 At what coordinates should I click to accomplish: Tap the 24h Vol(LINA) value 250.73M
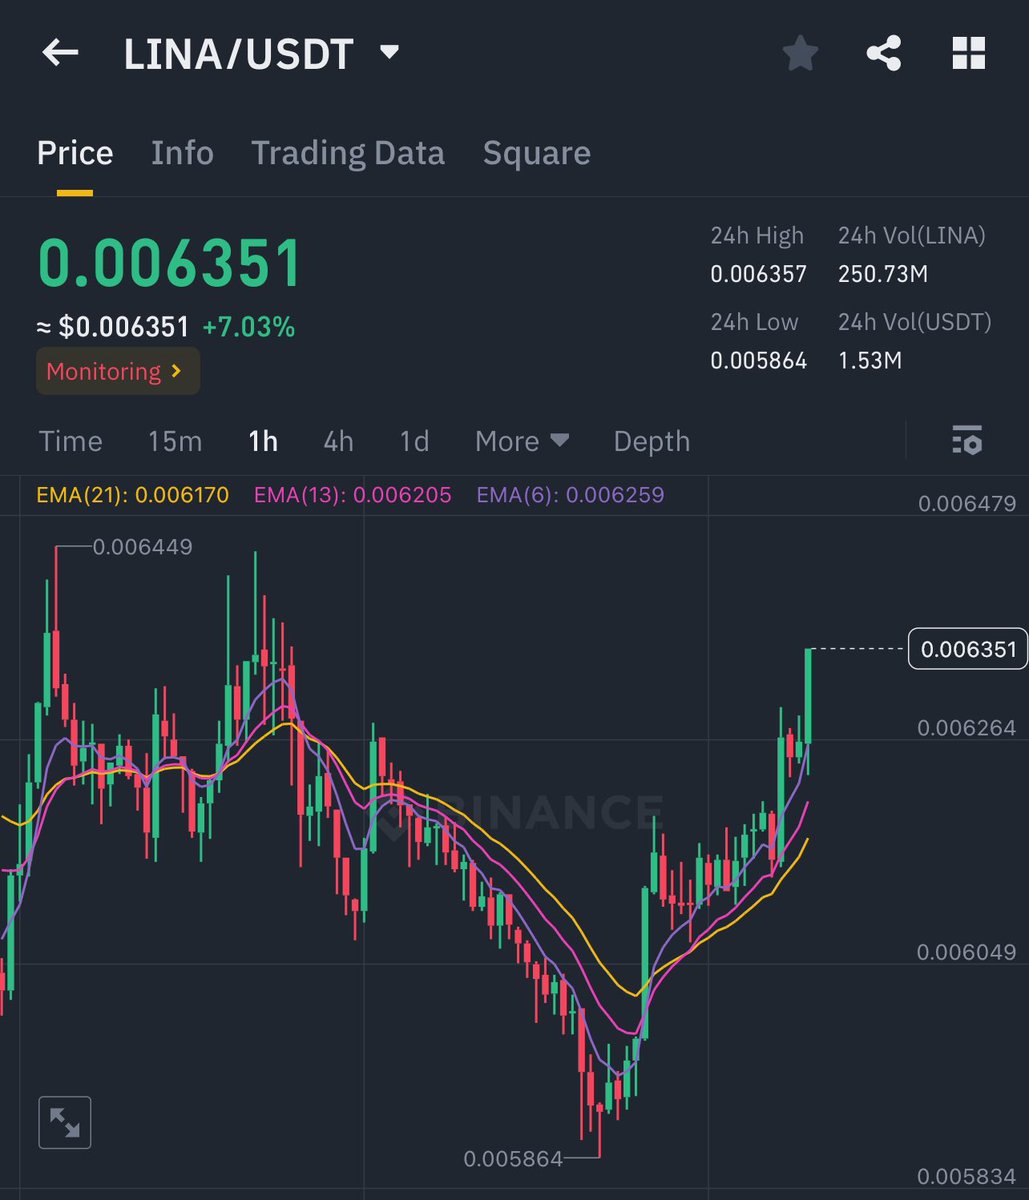pyautogui.click(x=885, y=273)
